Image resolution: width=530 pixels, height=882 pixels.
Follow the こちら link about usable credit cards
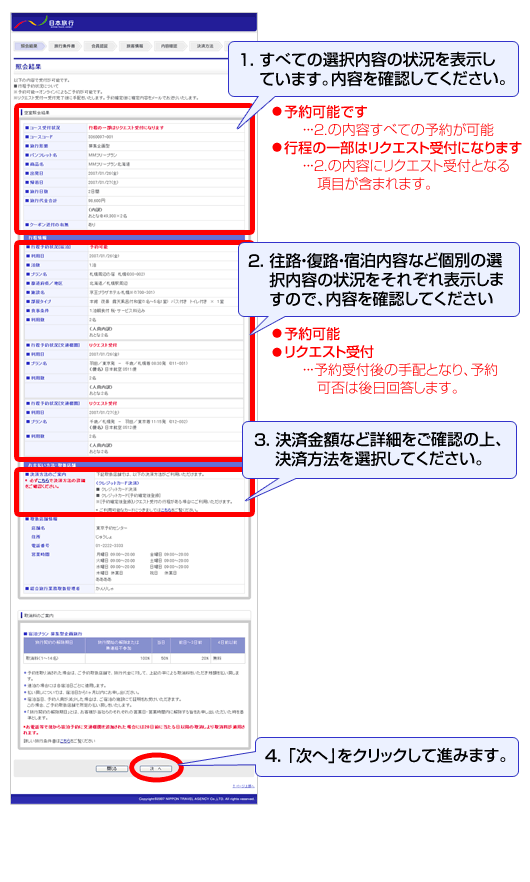pyautogui.click(x=165, y=510)
